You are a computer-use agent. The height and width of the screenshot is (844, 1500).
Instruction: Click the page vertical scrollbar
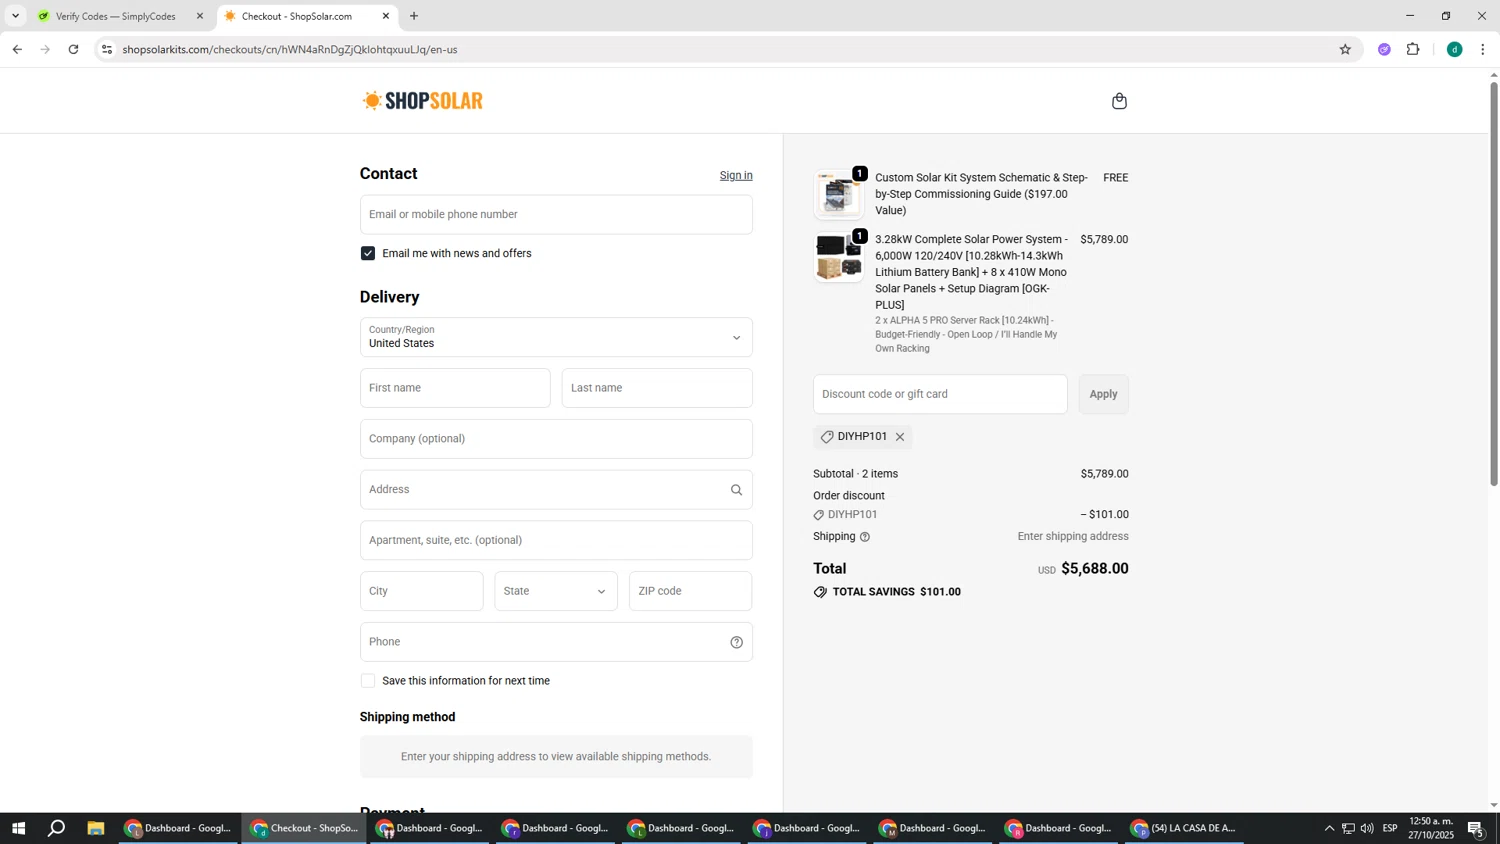(1494, 284)
